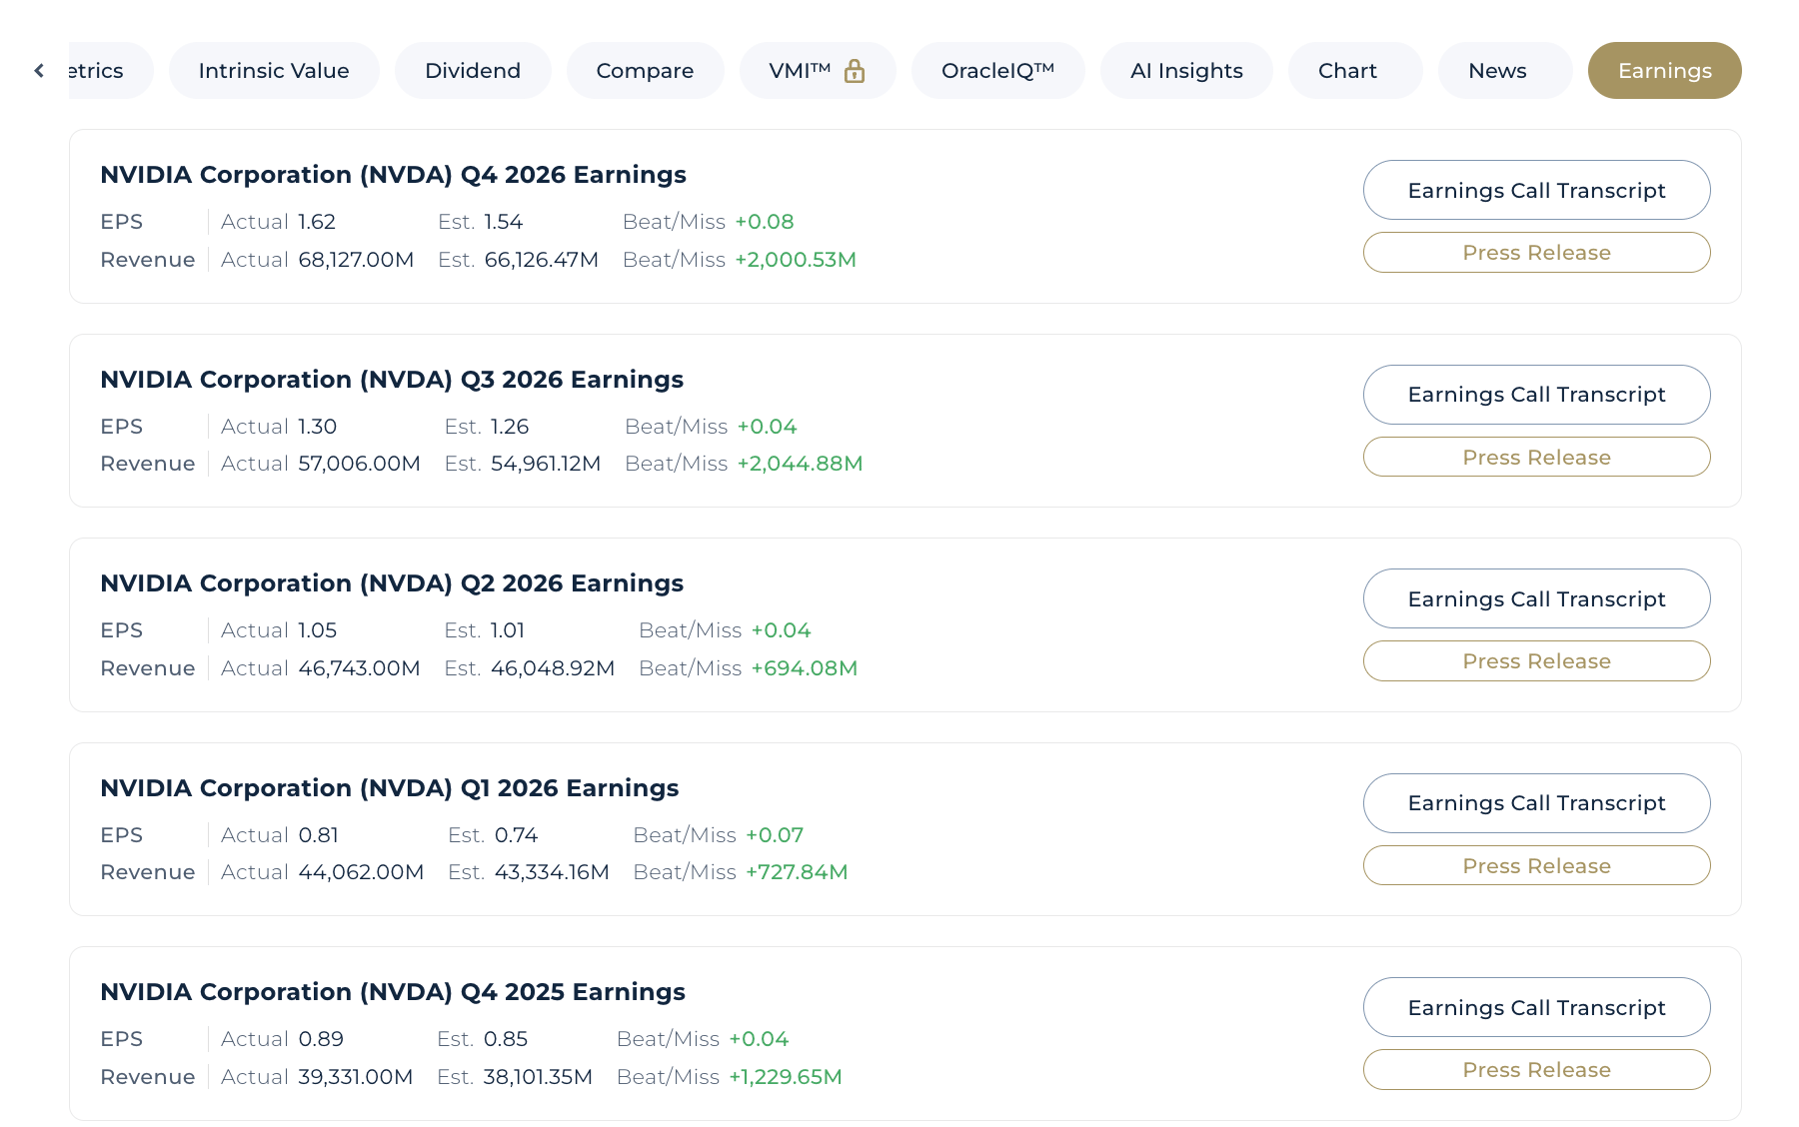
Task: View the Q3 2026 Press Release
Action: click(1535, 457)
